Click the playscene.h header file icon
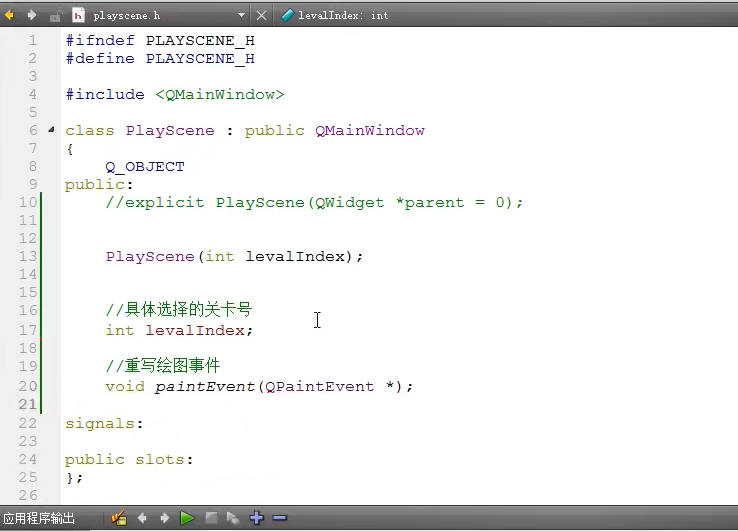This screenshot has width=738, height=531. [78, 16]
